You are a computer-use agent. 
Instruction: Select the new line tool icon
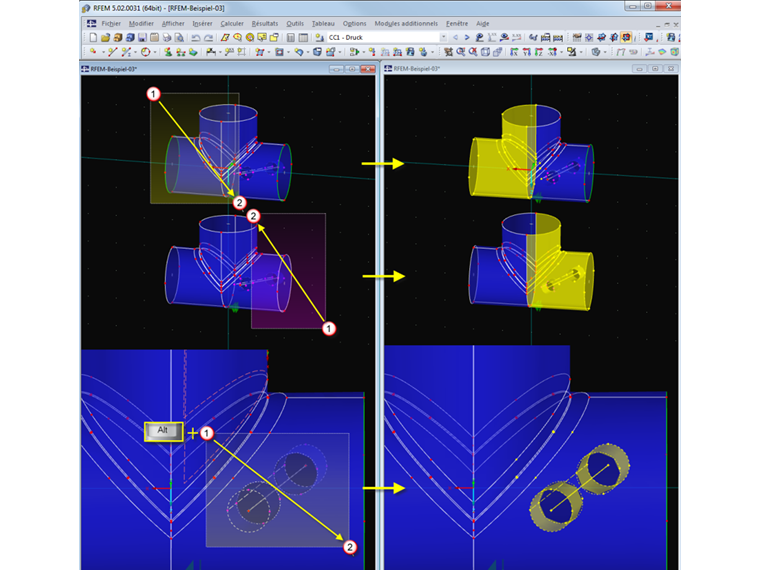[112, 52]
